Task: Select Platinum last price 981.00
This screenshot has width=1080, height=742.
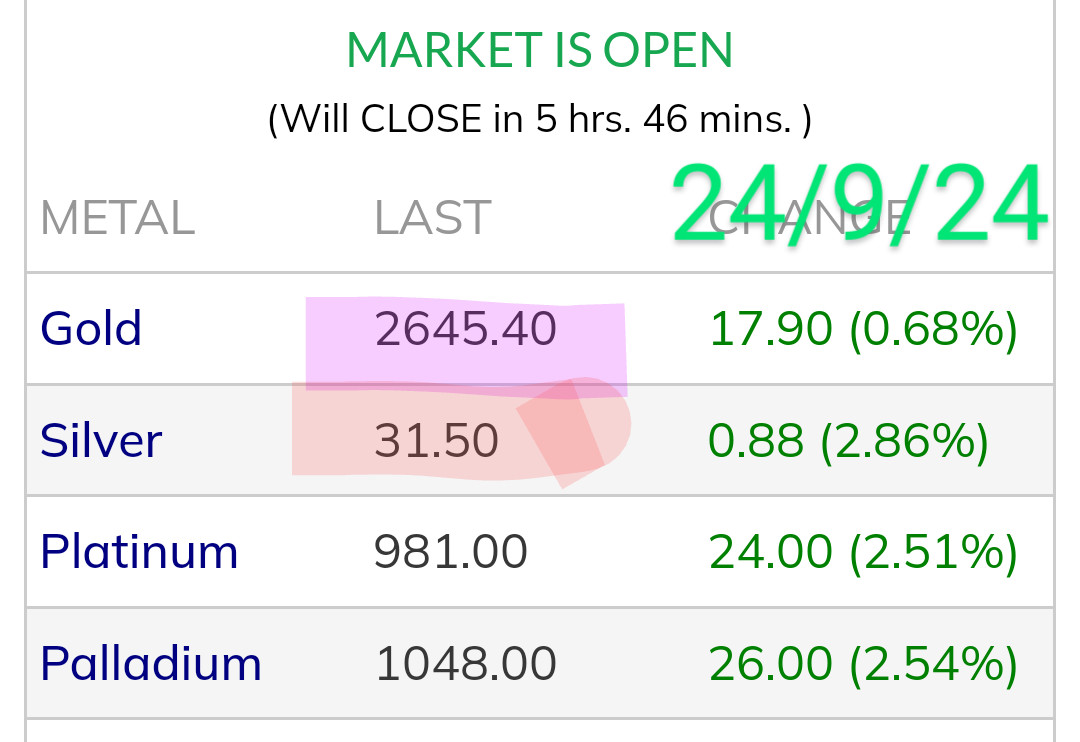Action: tap(450, 552)
